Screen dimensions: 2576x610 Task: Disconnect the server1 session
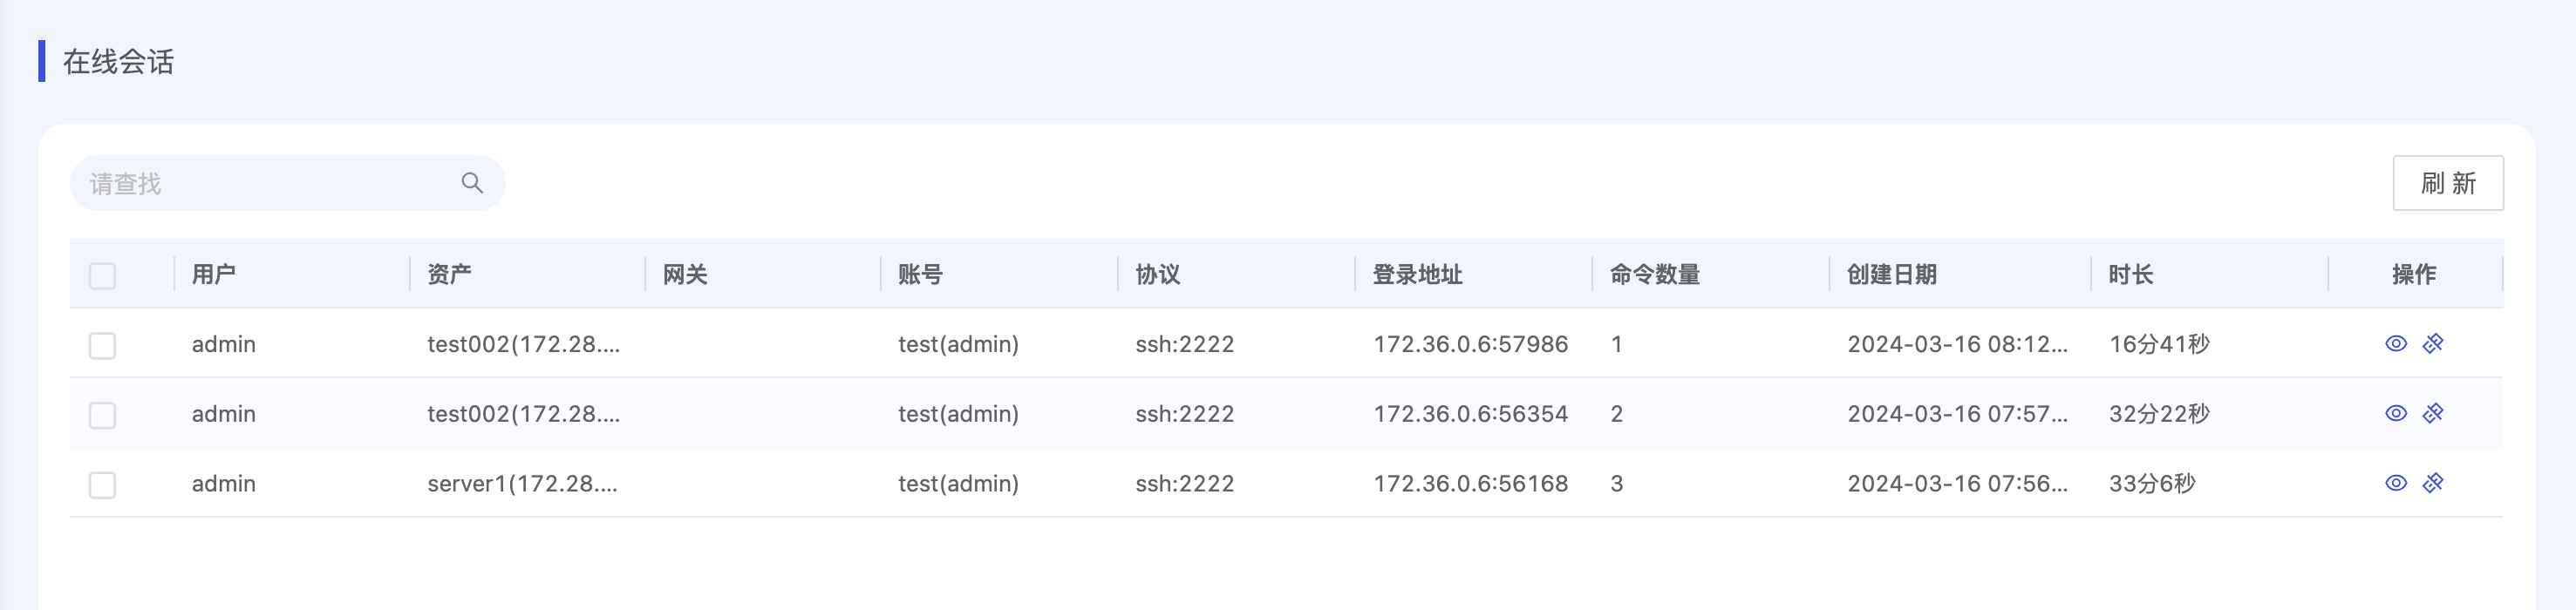coord(2433,483)
